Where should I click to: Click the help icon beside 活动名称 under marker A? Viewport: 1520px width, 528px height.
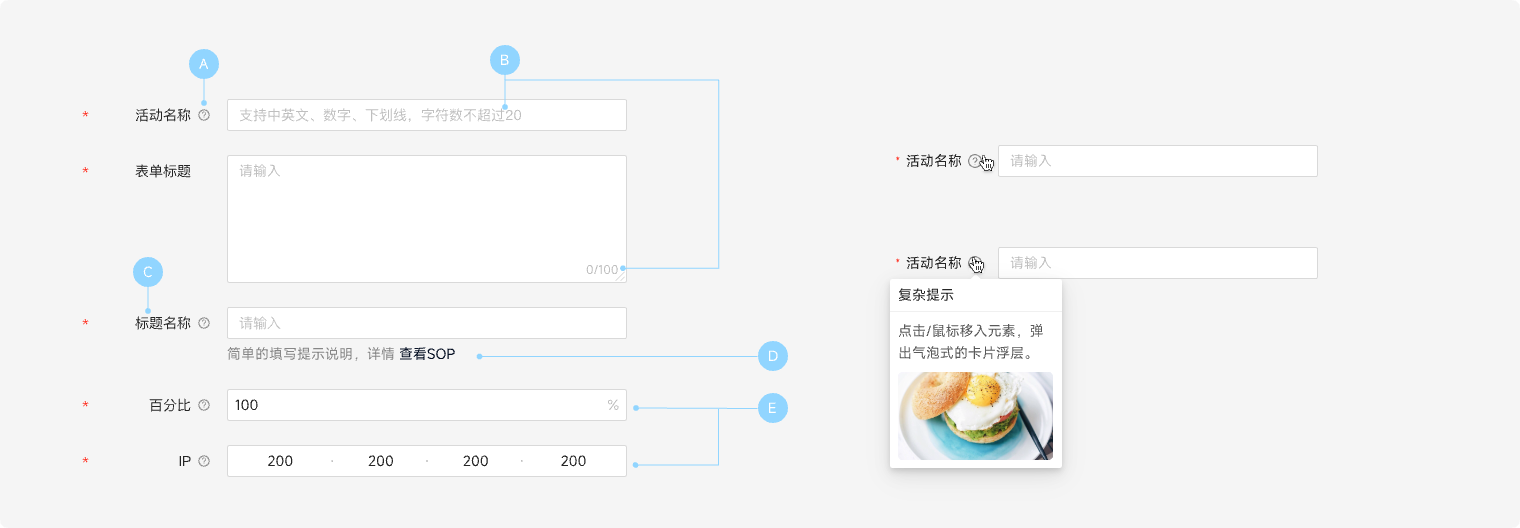(x=204, y=115)
